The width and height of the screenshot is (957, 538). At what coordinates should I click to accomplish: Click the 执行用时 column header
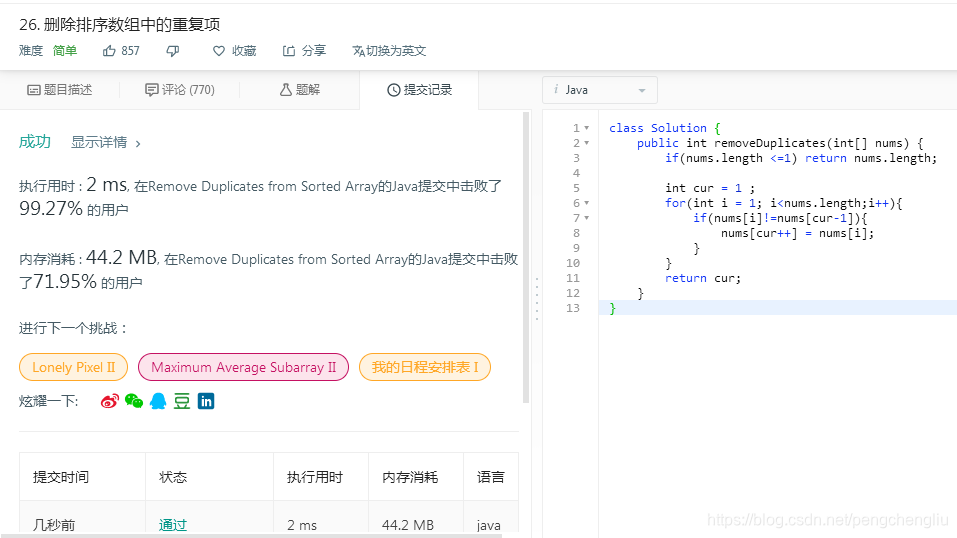[315, 477]
